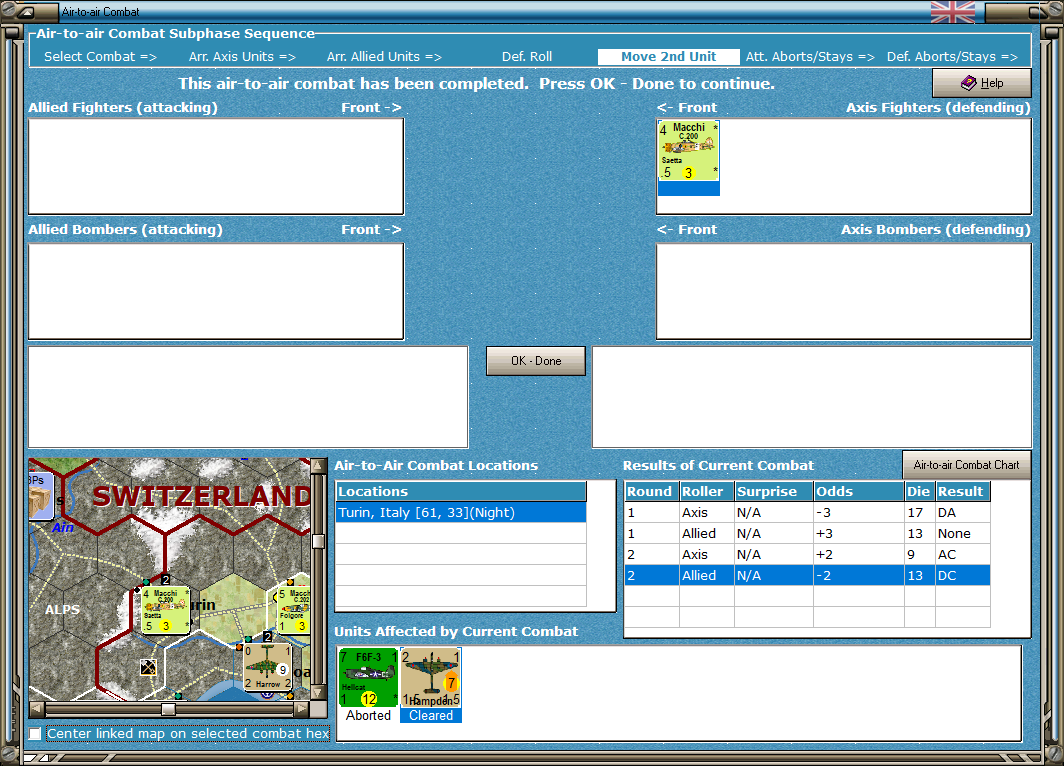1064x766 pixels.
Task: Select the round 1 Axis result row
Action: [807, 512]
